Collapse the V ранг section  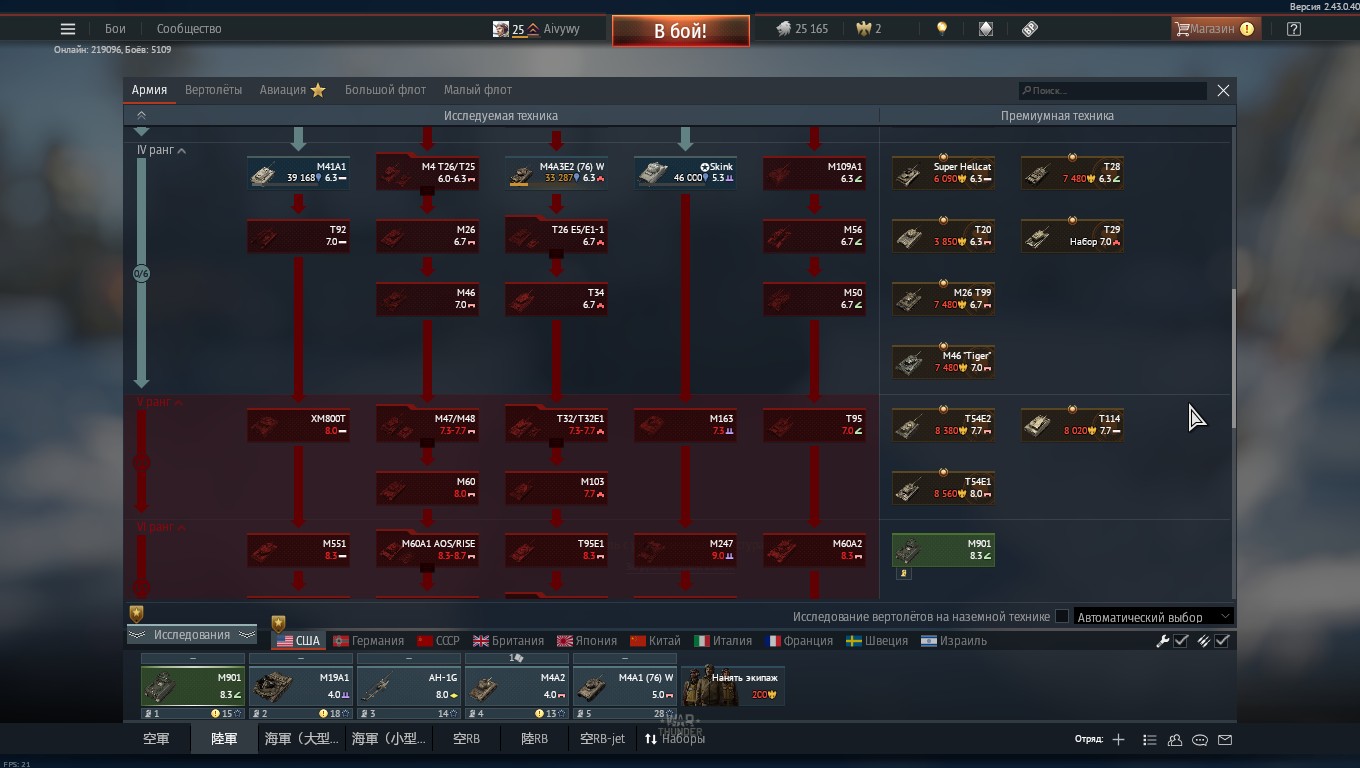click(160, 402)
